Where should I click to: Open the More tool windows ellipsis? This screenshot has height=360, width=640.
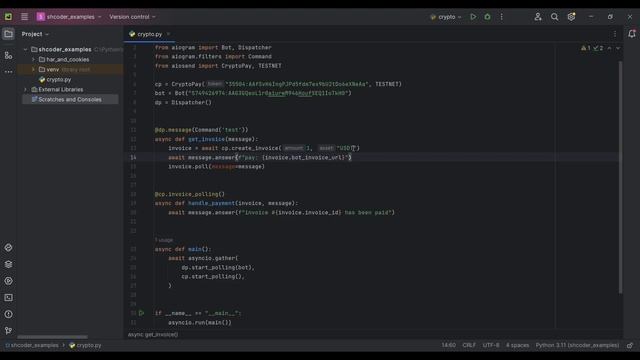coord(8,72)
